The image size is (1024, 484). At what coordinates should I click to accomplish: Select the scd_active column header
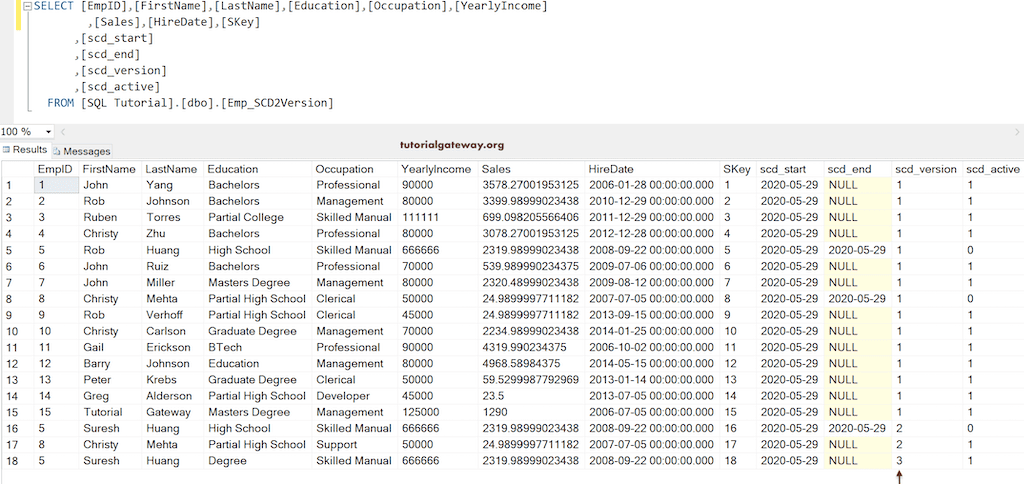(x=993, y=169)
